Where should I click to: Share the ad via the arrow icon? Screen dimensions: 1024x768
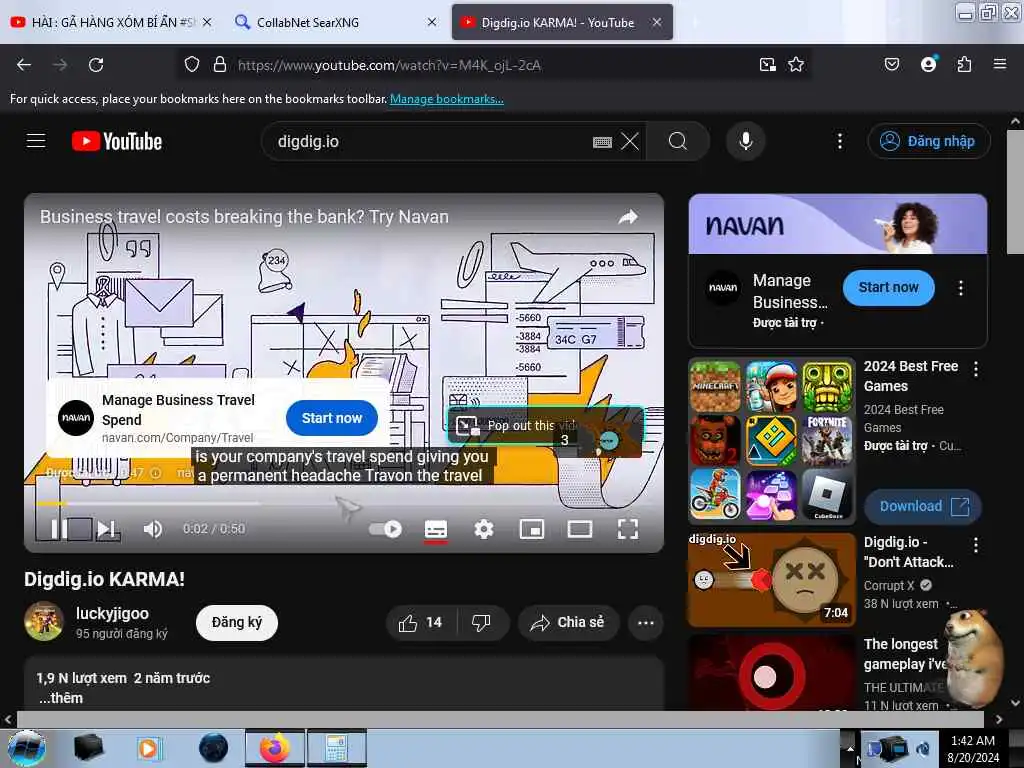coord(628,217)
